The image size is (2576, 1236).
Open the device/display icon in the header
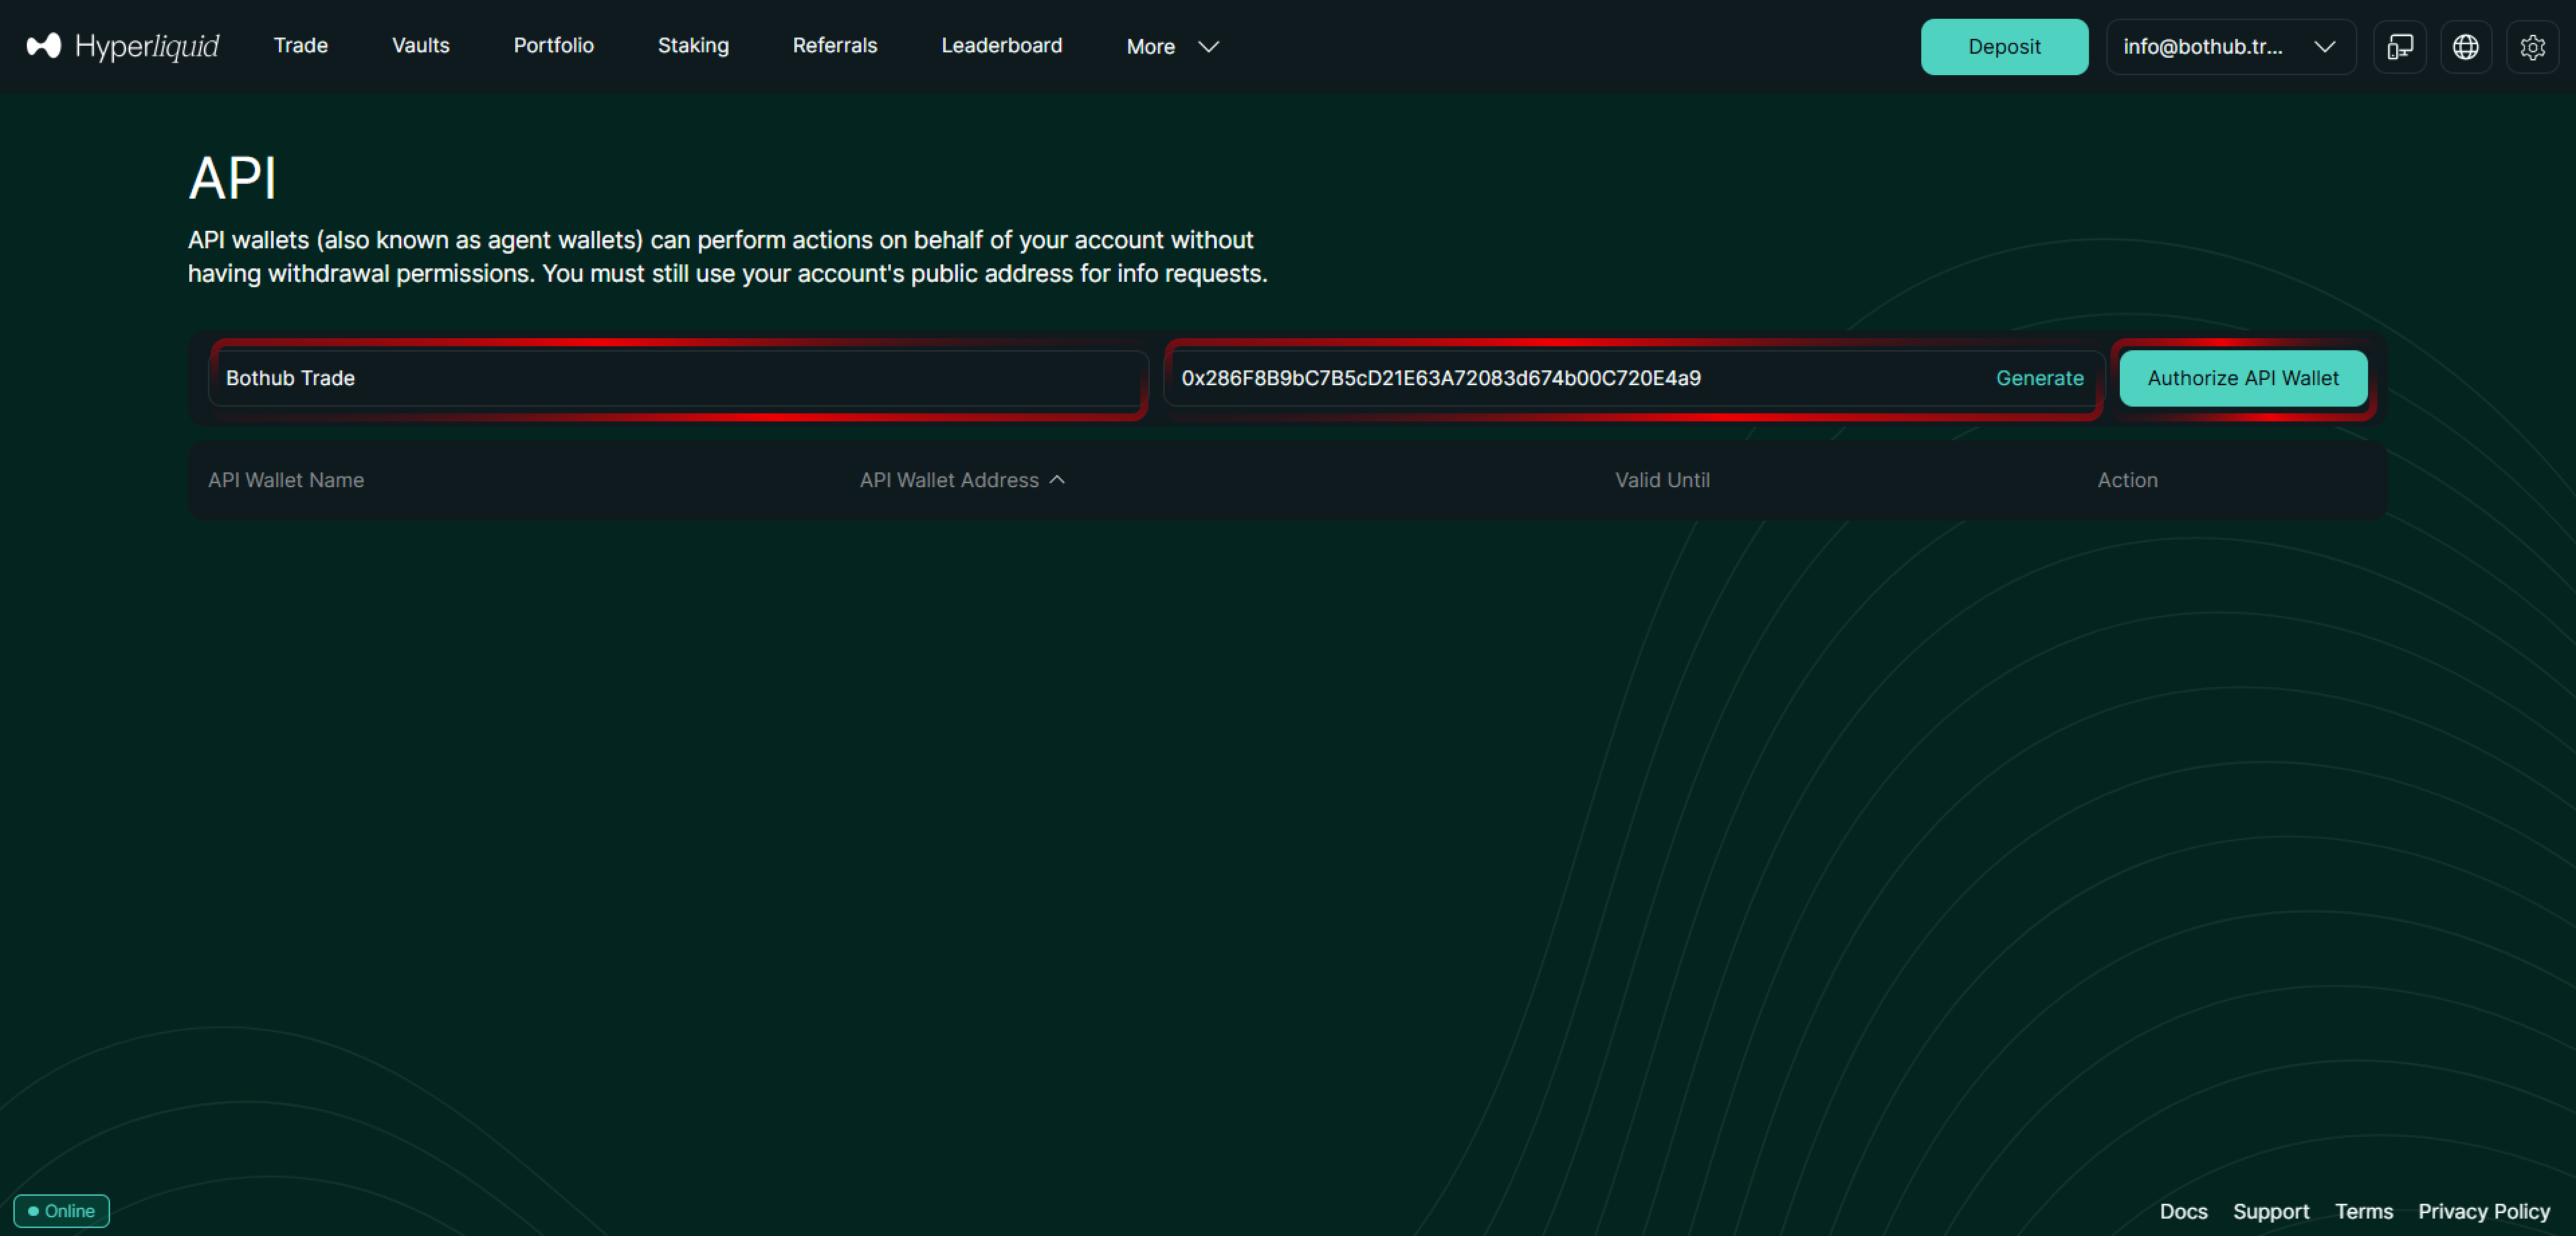2399,47
